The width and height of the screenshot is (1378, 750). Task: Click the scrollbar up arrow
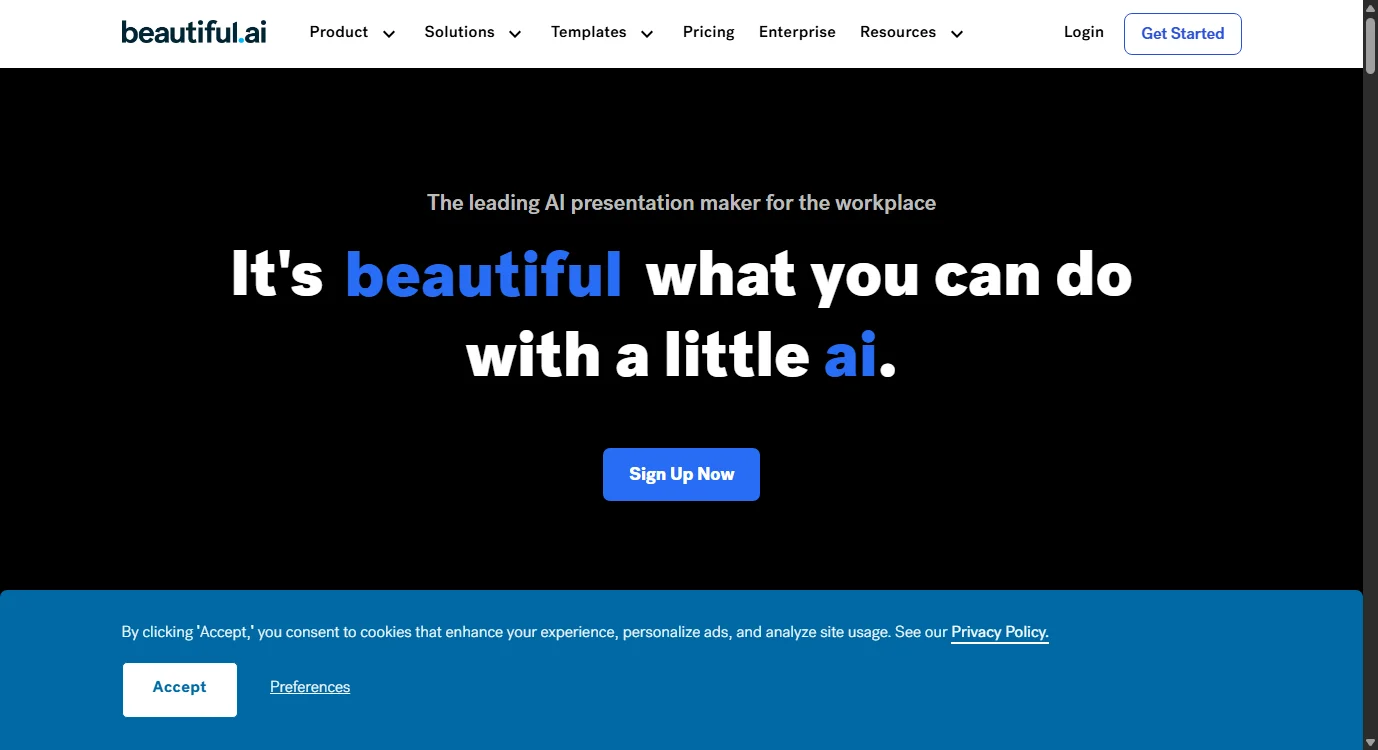click(x=1370, y=7)
